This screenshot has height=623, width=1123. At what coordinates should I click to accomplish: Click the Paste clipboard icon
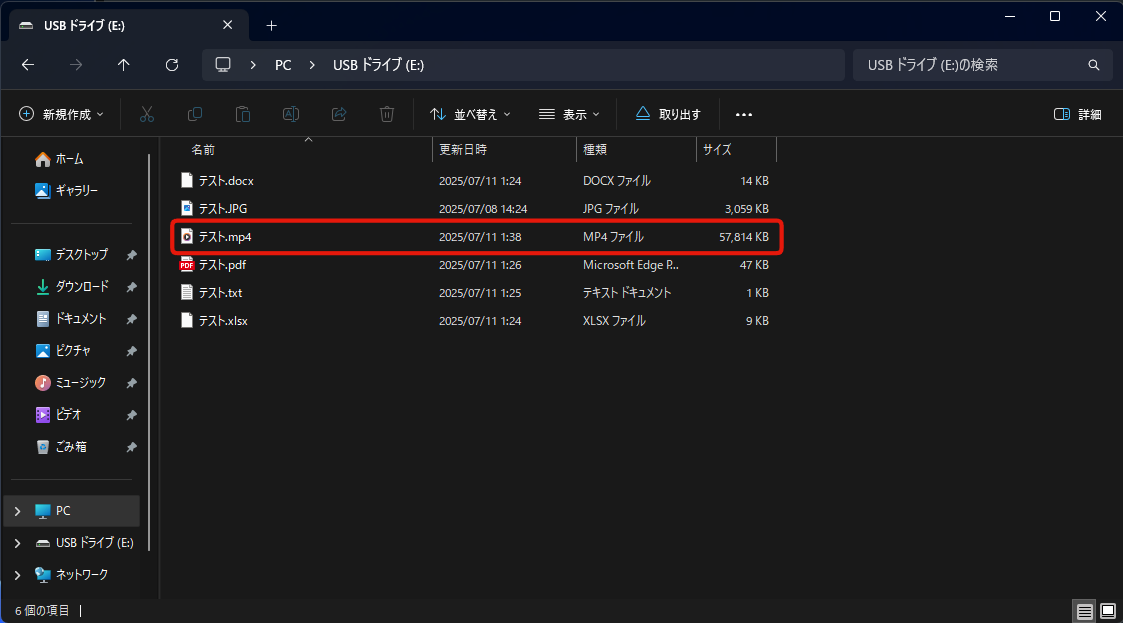pos(243,114)
